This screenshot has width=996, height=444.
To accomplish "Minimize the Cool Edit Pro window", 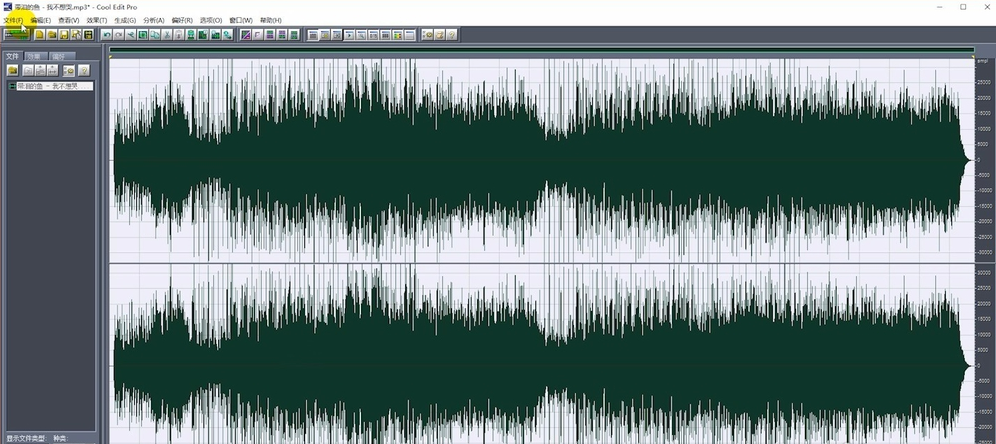I will [x=940, y=7].
